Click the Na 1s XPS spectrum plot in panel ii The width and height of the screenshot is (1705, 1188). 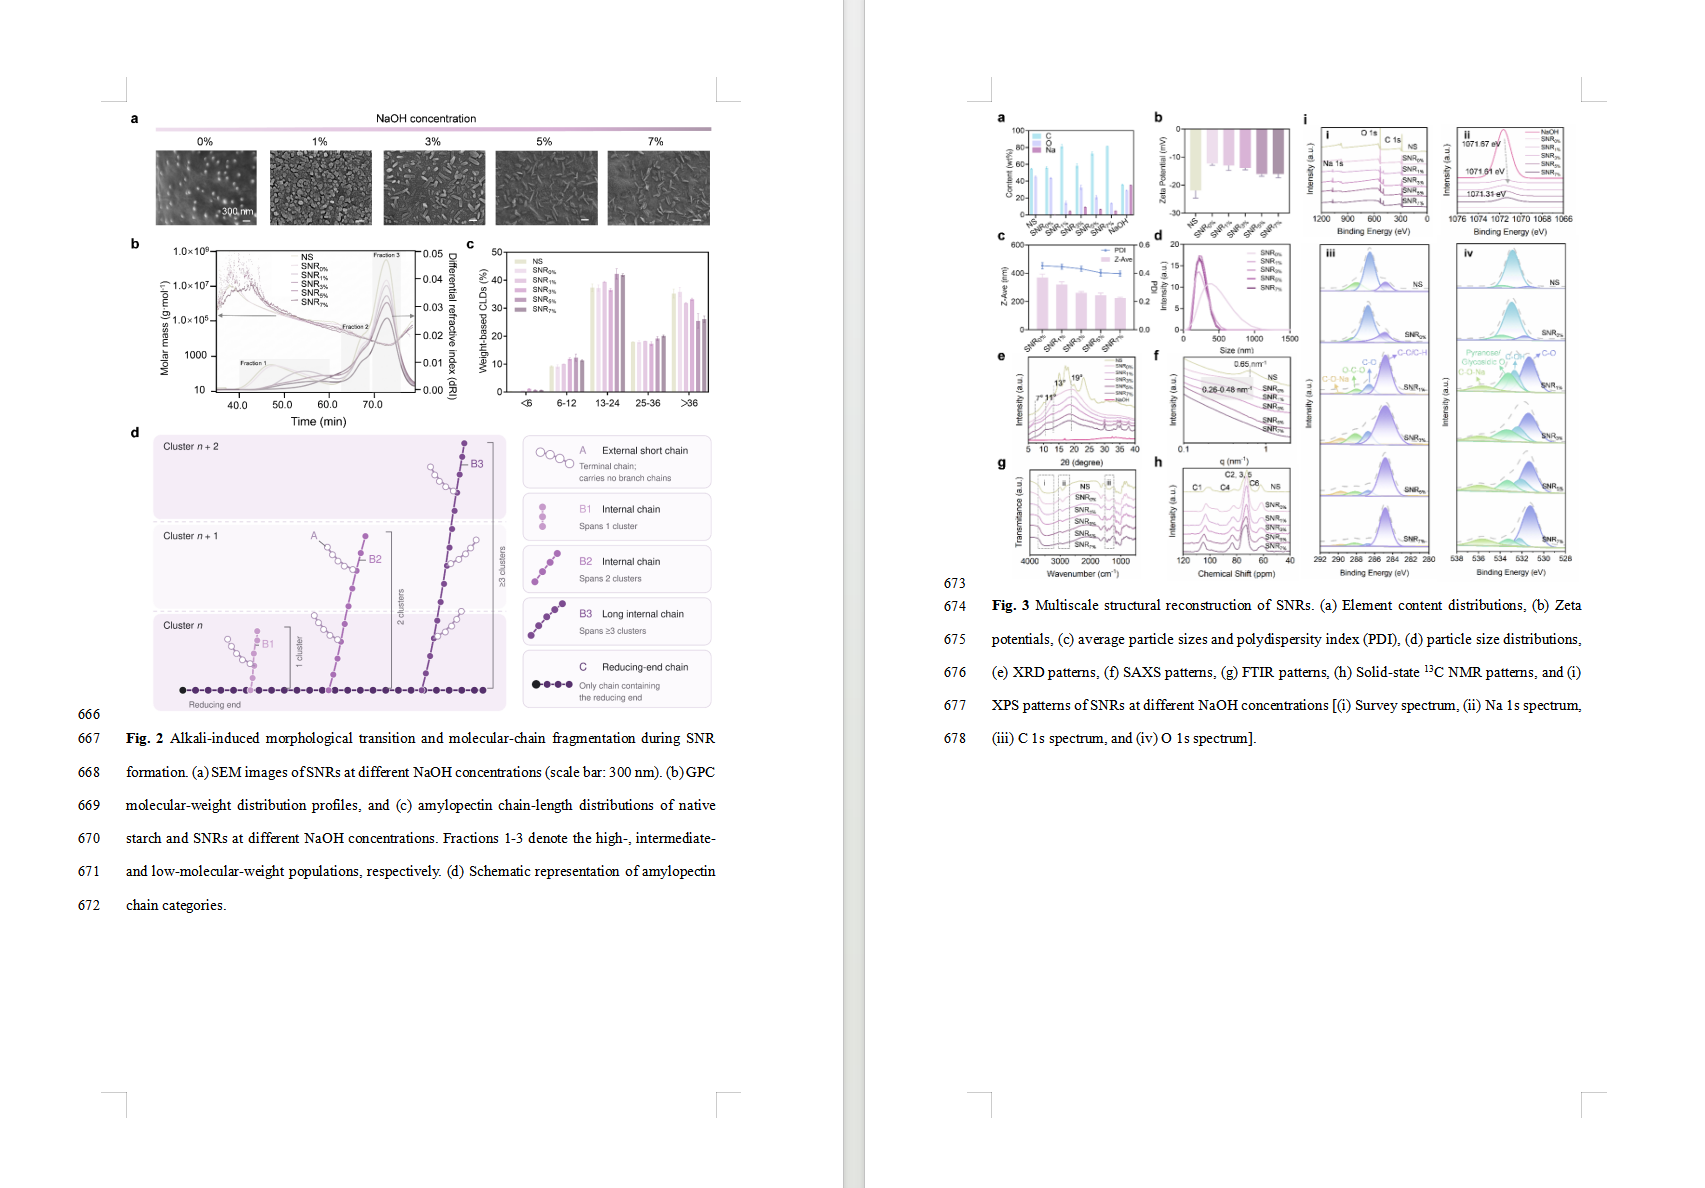[1510, 170]
